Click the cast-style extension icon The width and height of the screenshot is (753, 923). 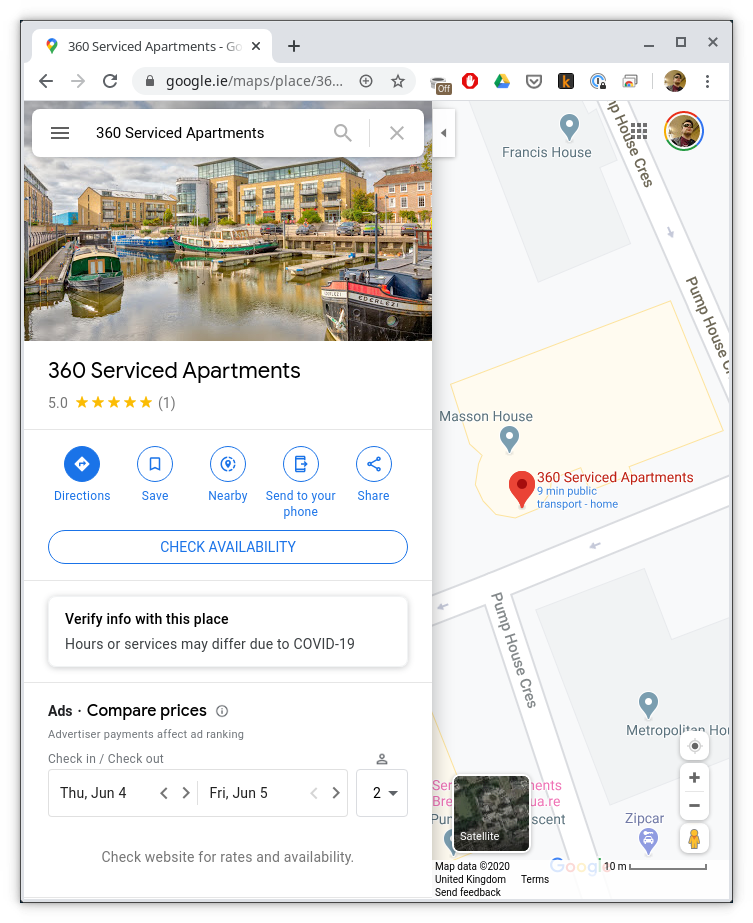point(630,81)
